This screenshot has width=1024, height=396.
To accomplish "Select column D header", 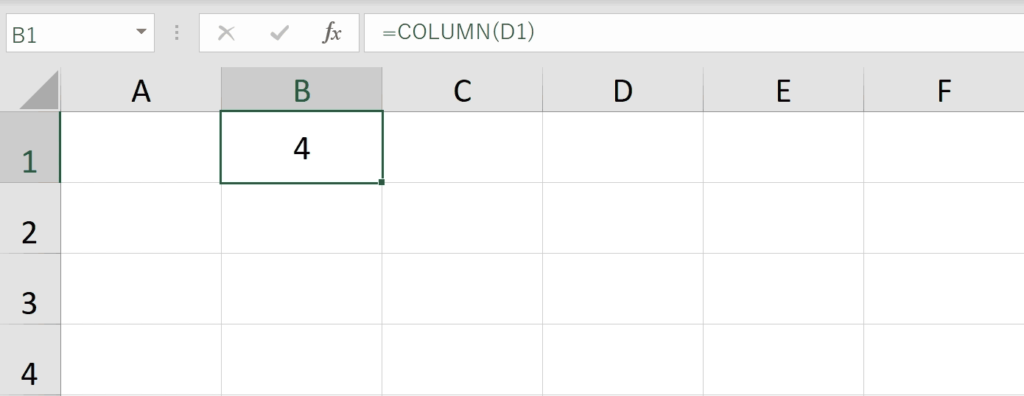I will point(622,90).
